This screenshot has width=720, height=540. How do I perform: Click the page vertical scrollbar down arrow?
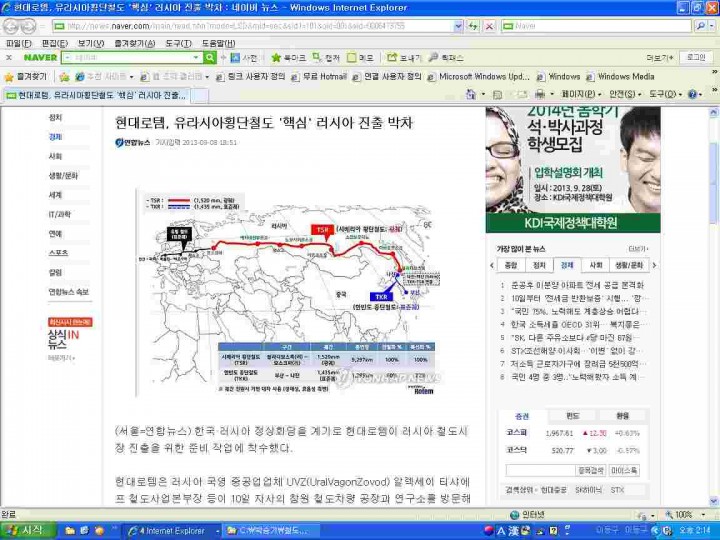pyautogui.click(x=714, y=501)
